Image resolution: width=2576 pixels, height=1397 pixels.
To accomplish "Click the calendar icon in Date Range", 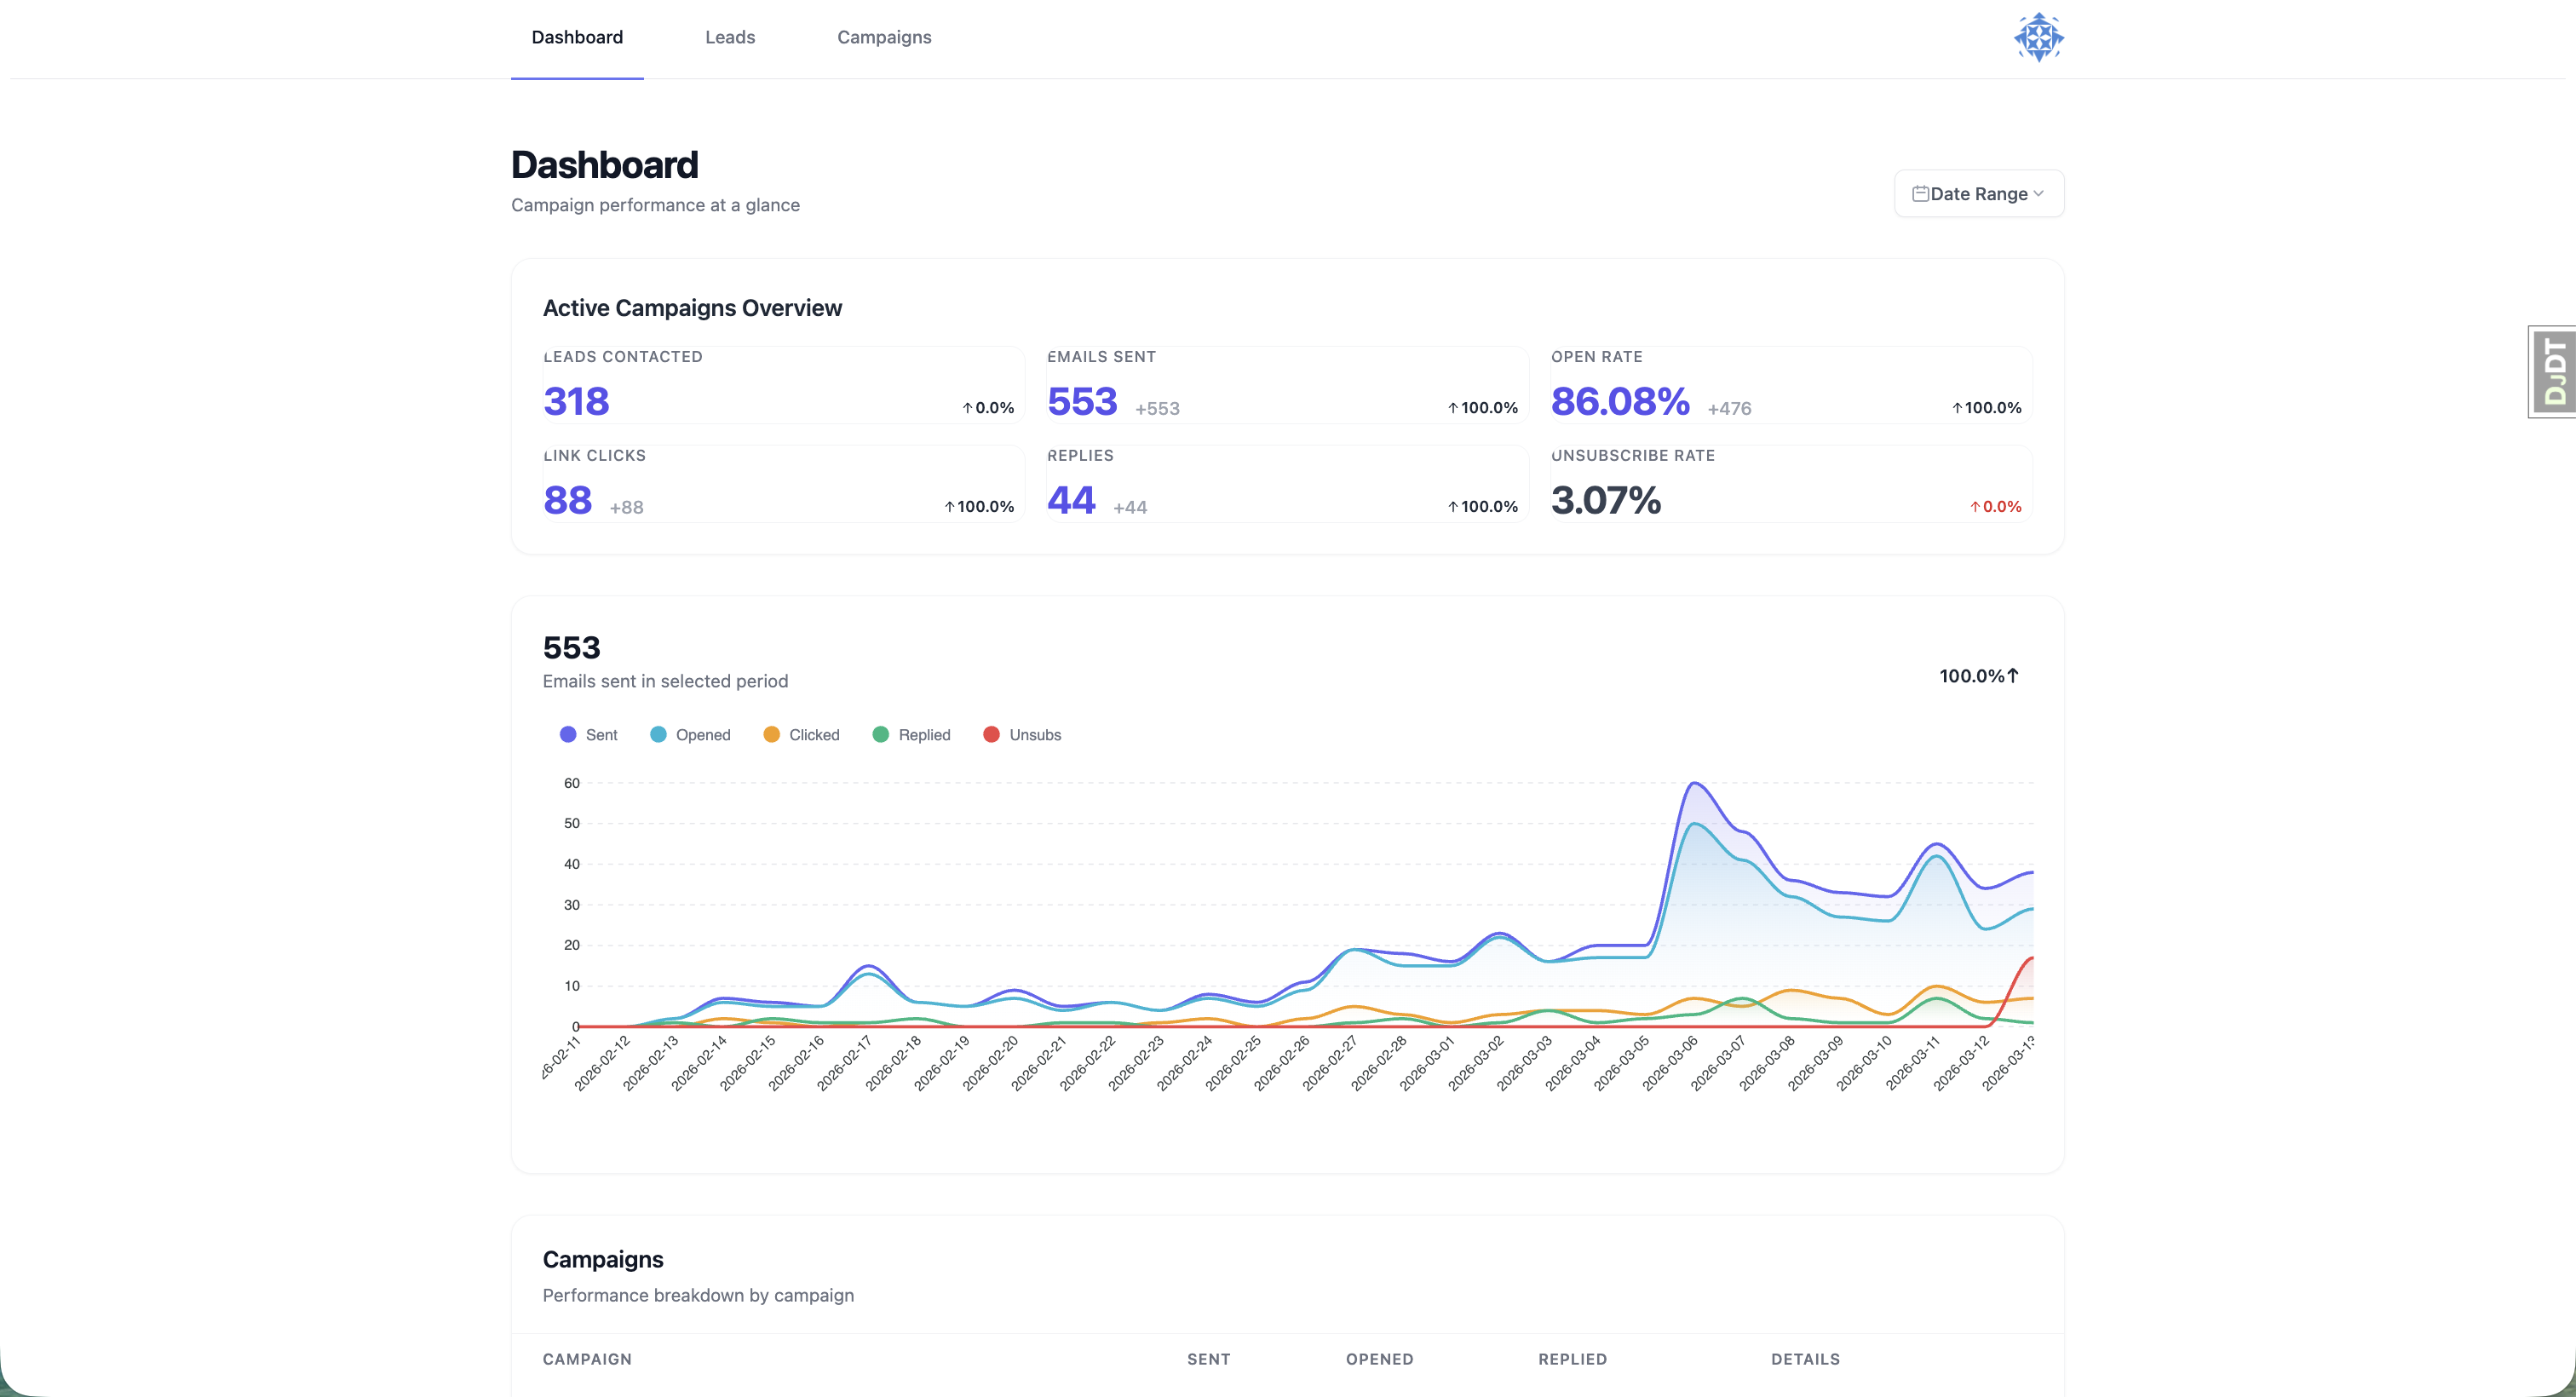I will coord(1921,193).
